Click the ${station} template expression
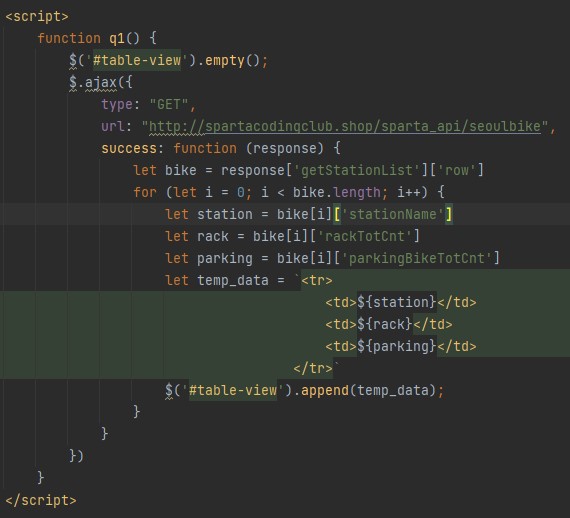The image size is (570, 518). 397,302
